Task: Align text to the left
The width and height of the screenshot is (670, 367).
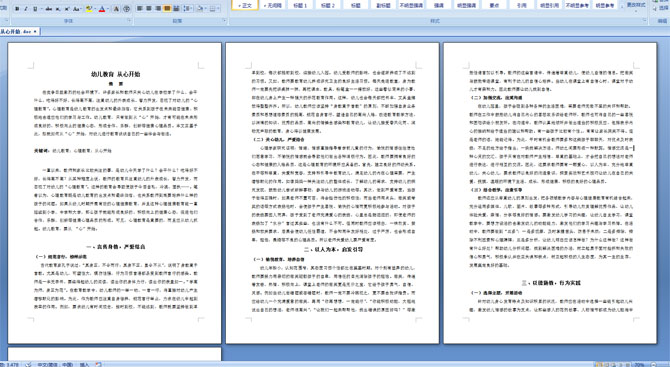Action: point(139,9)
